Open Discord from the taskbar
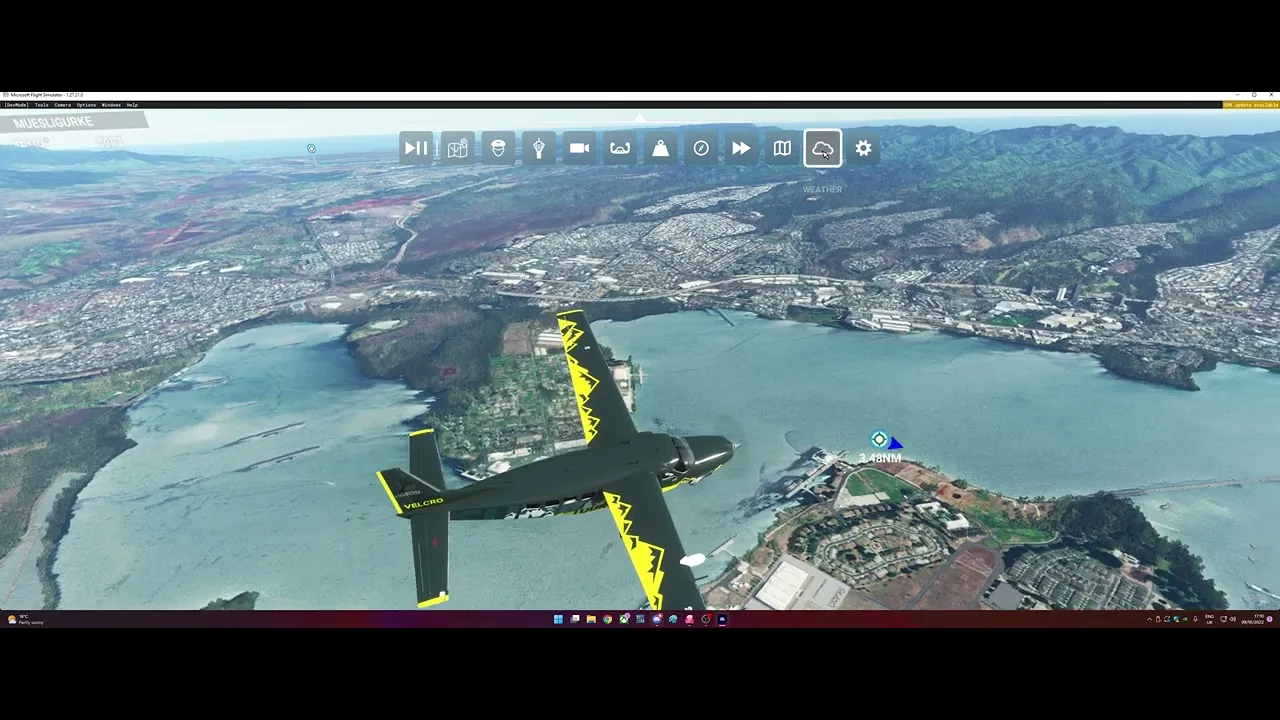 point(656,619)
